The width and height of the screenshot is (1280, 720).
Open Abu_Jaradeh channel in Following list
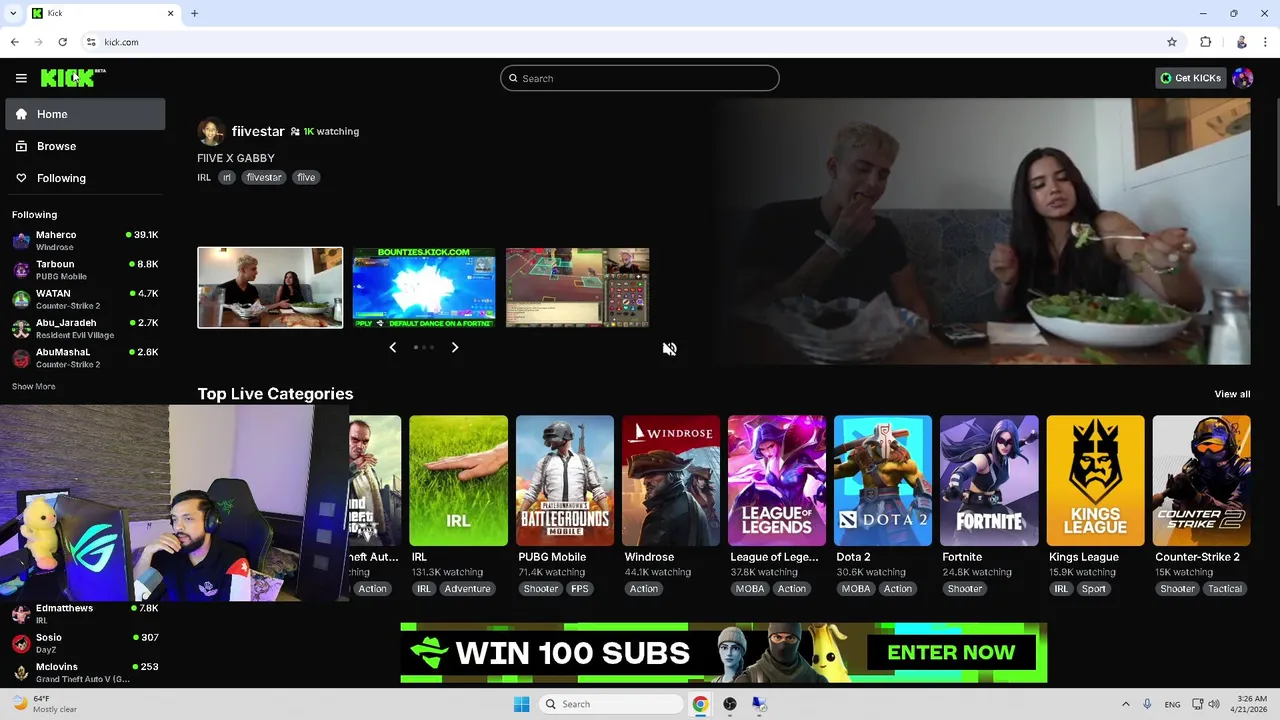(x=85, y=328)
